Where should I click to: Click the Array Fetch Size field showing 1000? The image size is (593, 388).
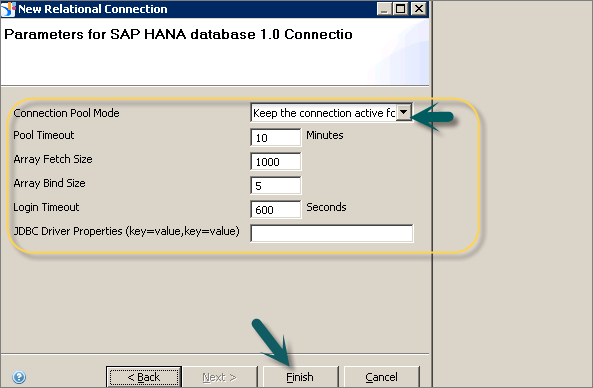click(x=276, y=161)
